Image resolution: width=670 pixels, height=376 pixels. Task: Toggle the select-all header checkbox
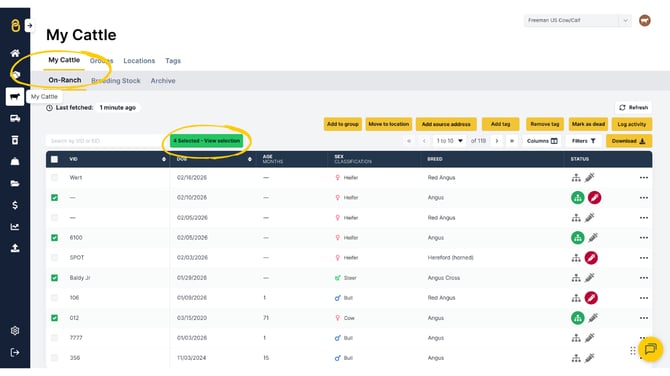[x=54, y=159]
